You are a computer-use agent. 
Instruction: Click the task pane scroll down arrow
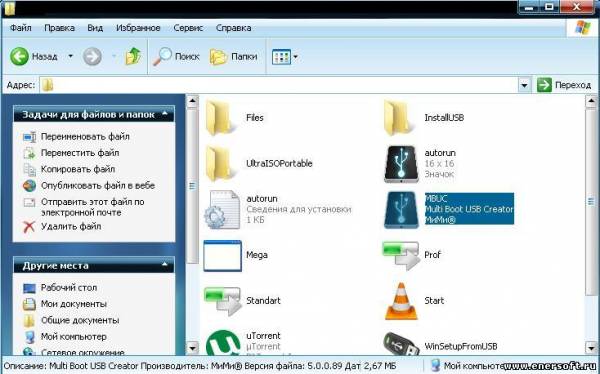192,348
